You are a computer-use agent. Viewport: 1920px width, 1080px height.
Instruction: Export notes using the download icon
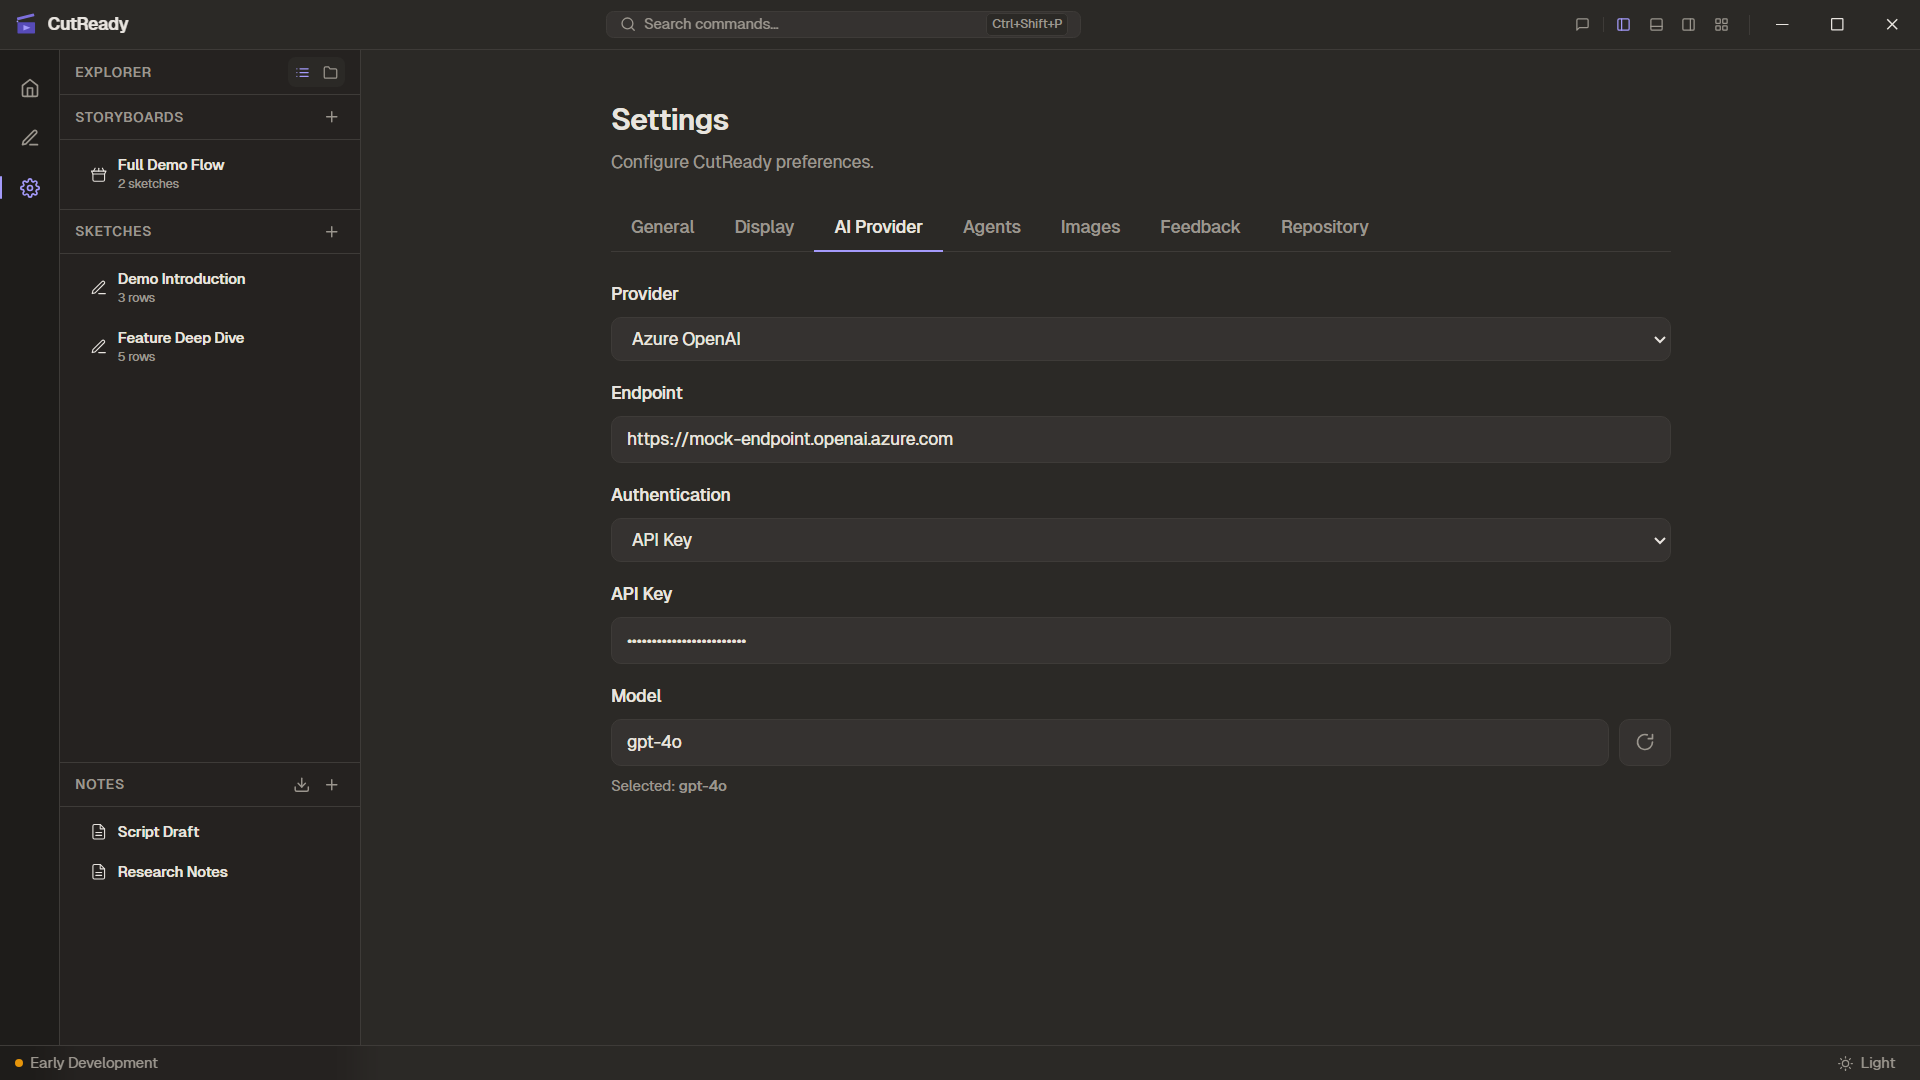(x=301, y=784)
